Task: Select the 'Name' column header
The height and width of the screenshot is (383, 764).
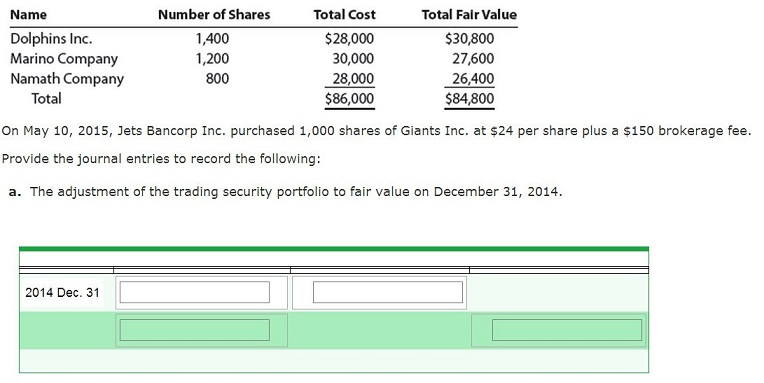Action: pos(28,15)
